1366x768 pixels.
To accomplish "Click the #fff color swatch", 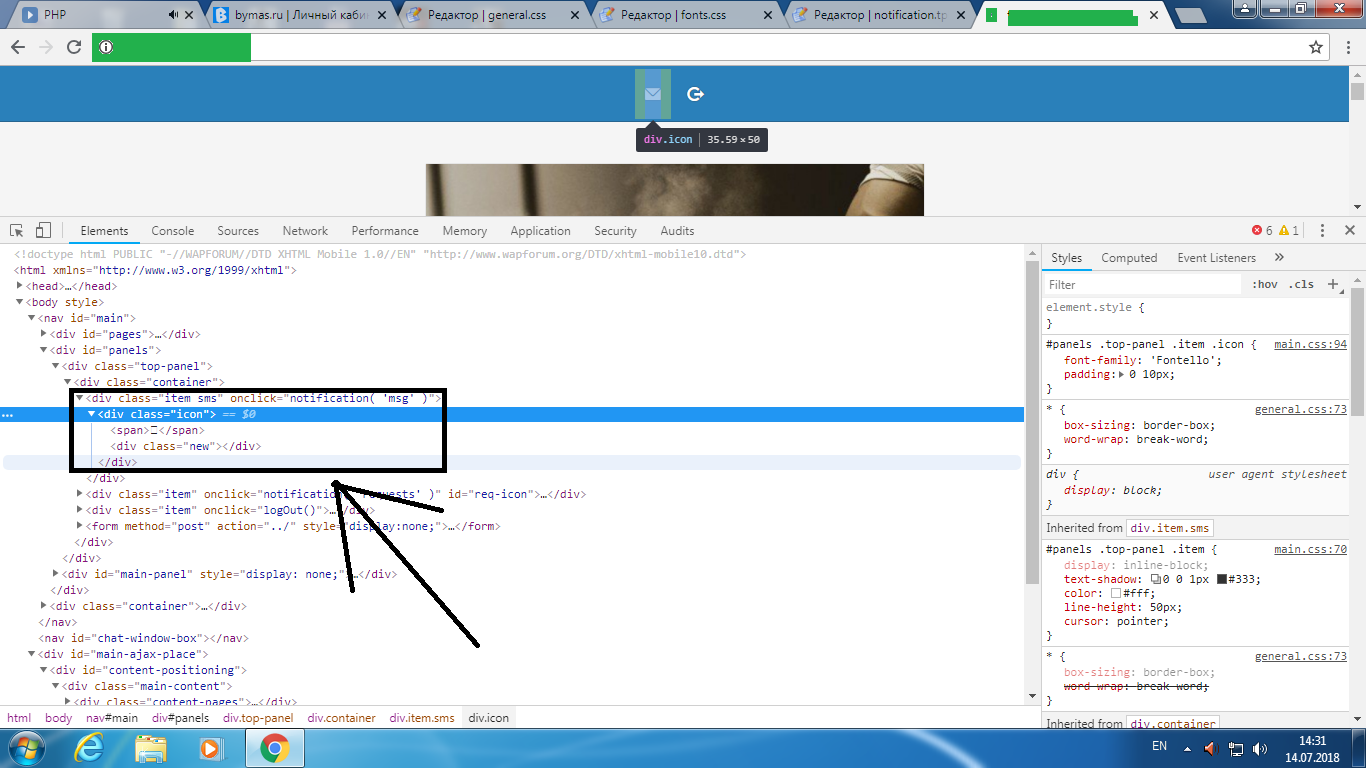I will click(1116, 594).
